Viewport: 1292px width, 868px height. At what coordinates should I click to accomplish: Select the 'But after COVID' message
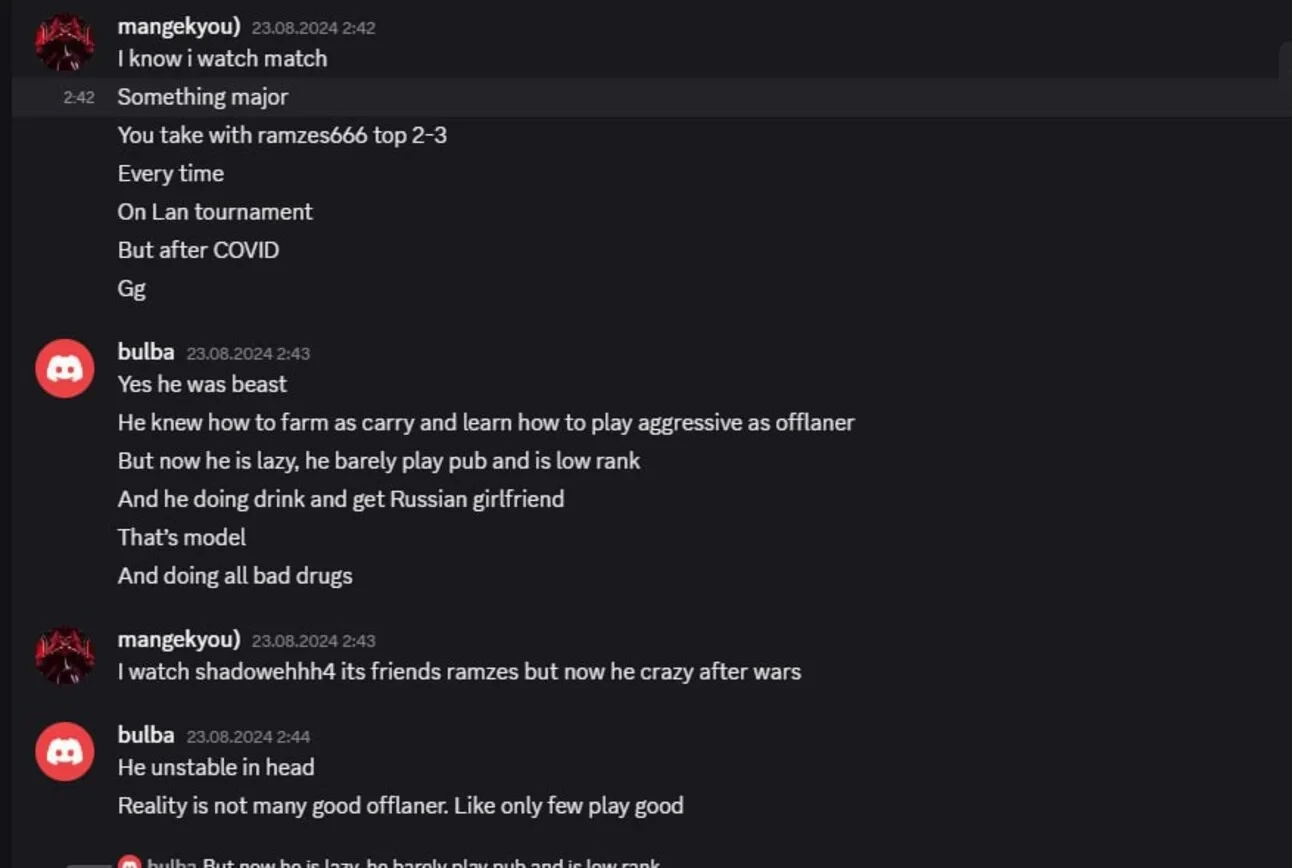tap(198, 250)
